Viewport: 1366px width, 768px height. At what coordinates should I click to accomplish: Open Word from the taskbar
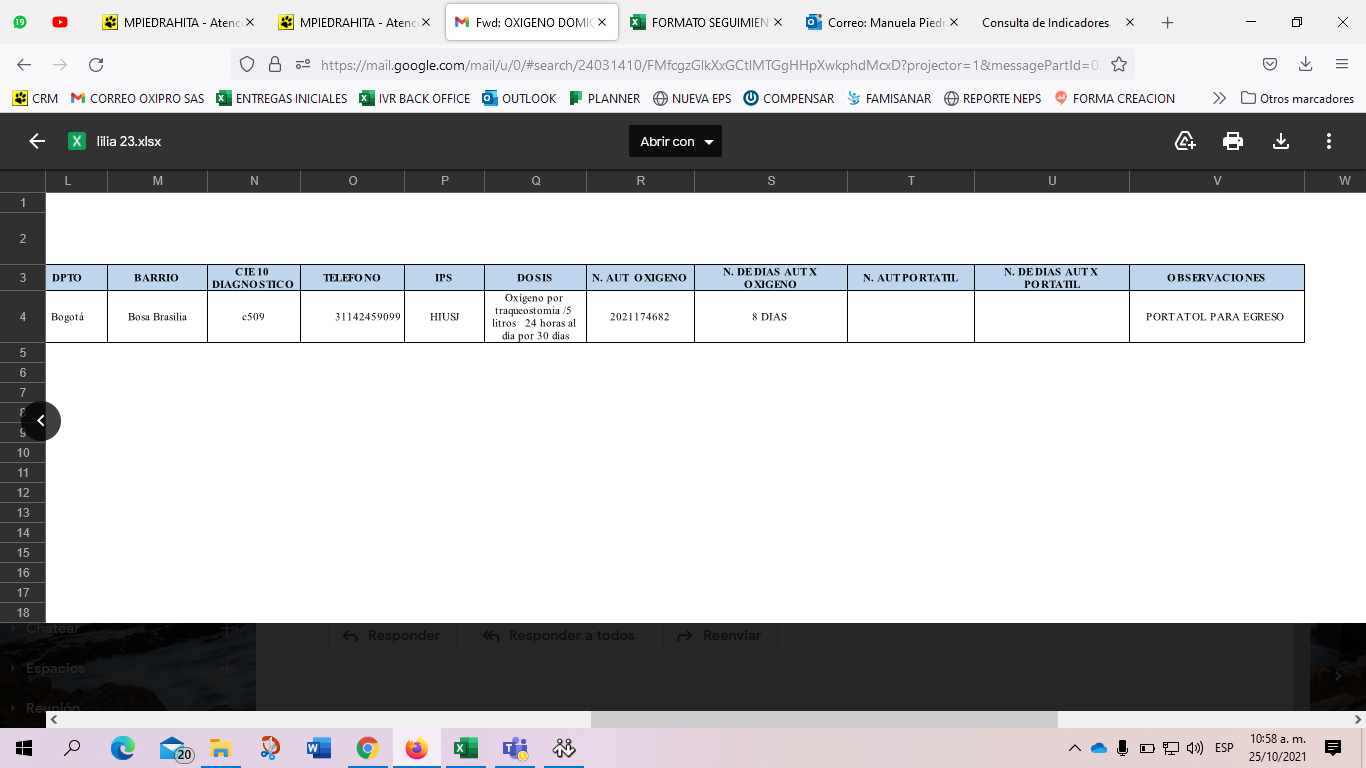318,747
